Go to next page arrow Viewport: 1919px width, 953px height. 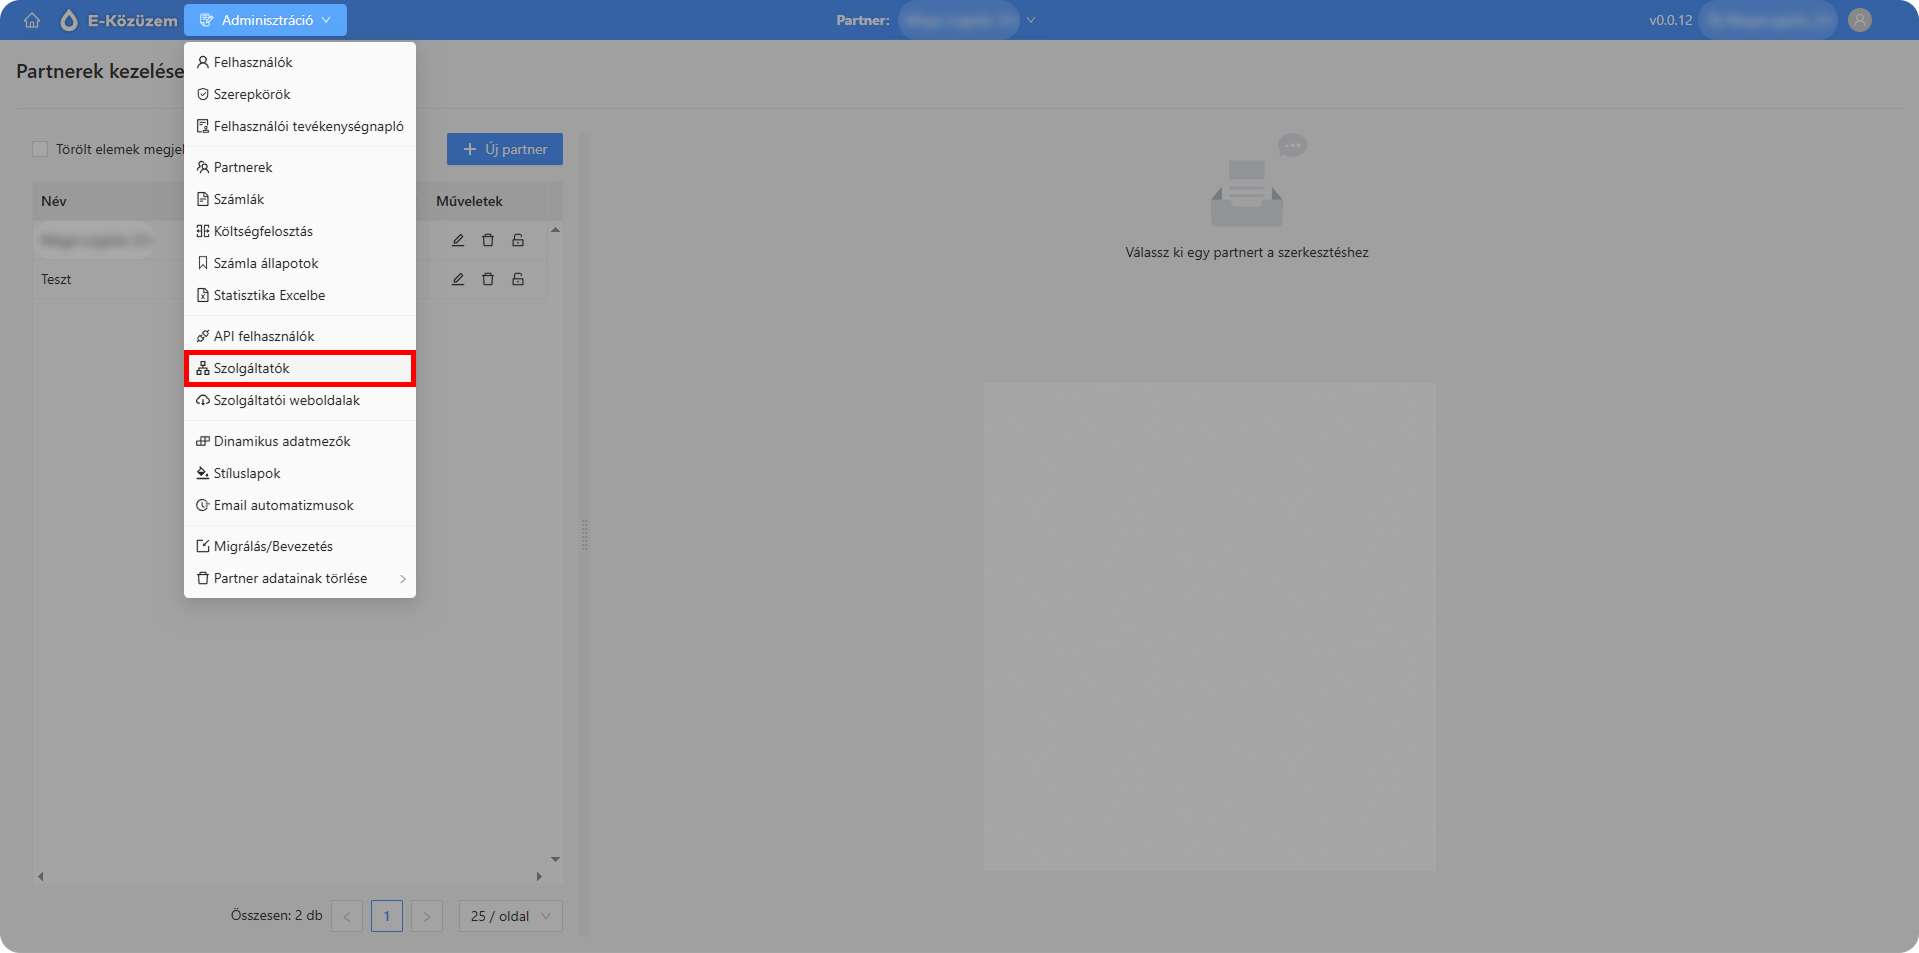(x=427, y=916)
